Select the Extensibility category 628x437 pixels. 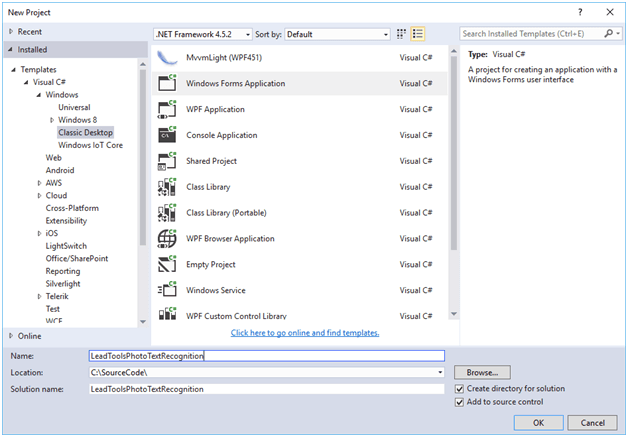click(66, 221)
